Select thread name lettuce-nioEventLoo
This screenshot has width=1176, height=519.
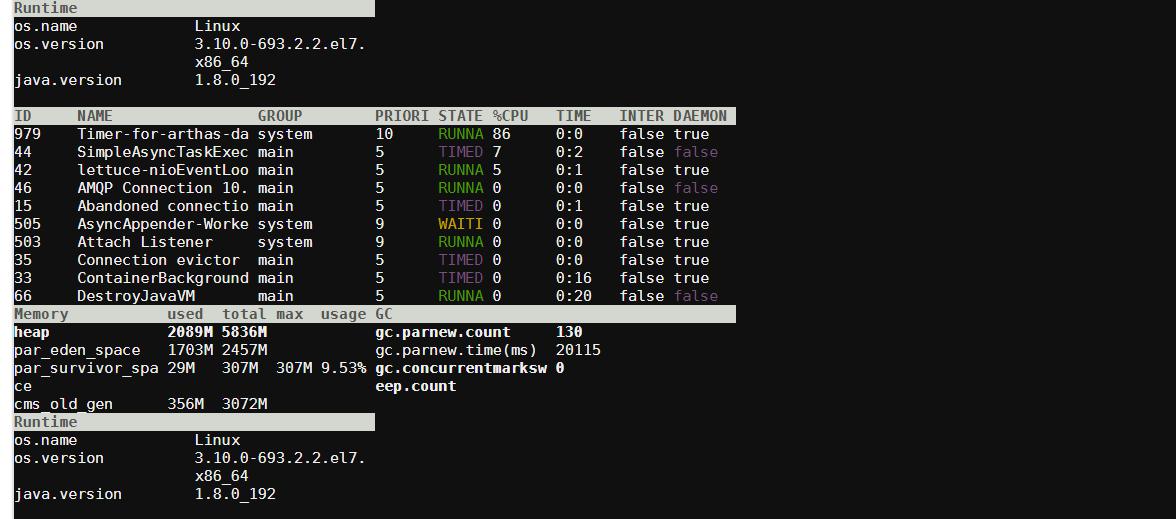[163, 170]
